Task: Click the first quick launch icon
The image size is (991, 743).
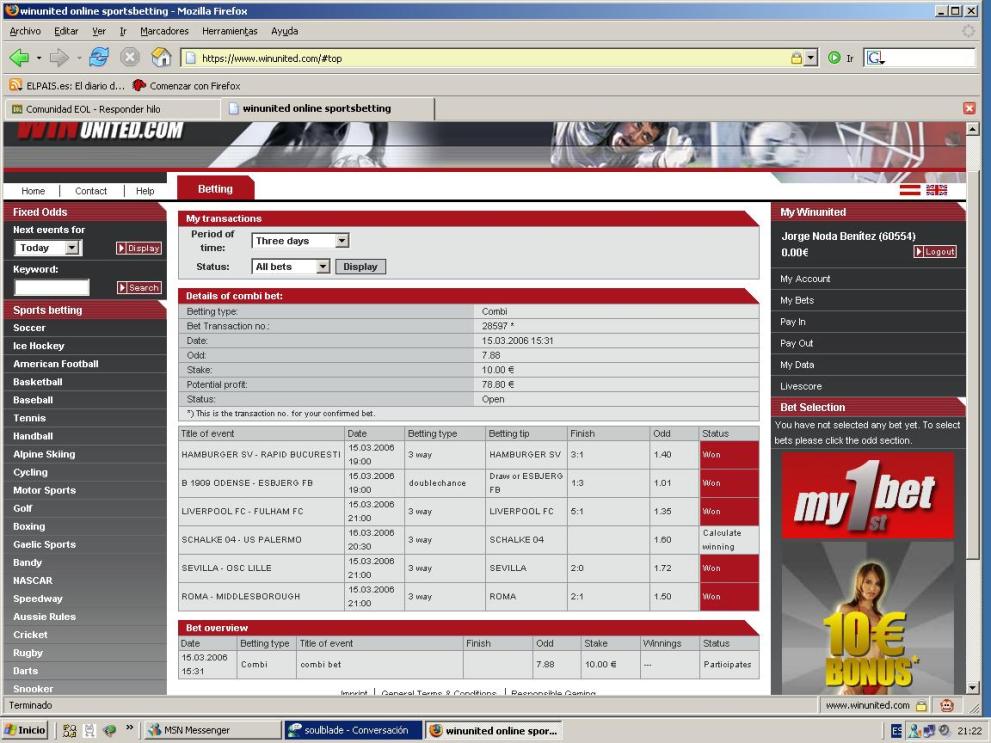Action: (x=70, y=730)
